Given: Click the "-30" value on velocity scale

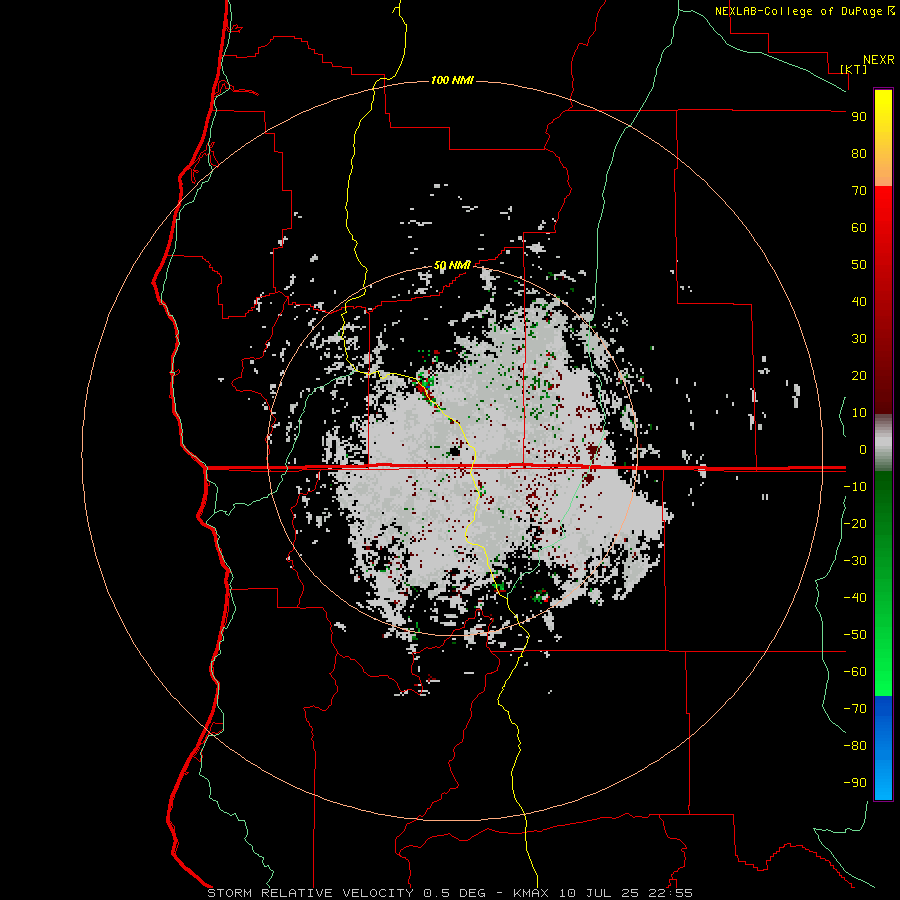Looking at the screenshot, I should tap(855, 561).
